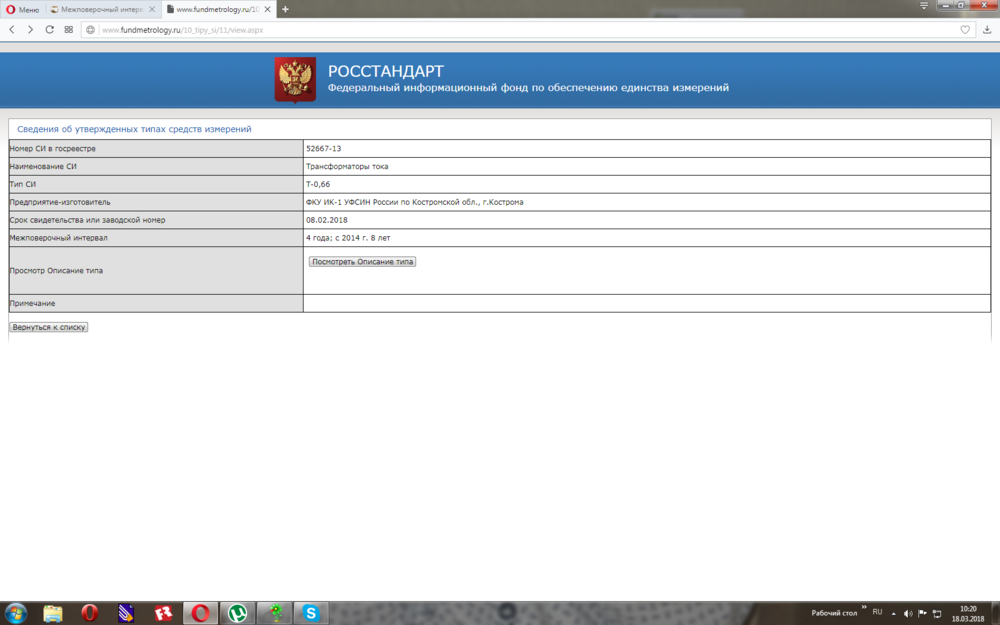Switch to the 'Межповерочный интер...' tab
Viewport: 1000px width, 625px height.
[100, 9]
